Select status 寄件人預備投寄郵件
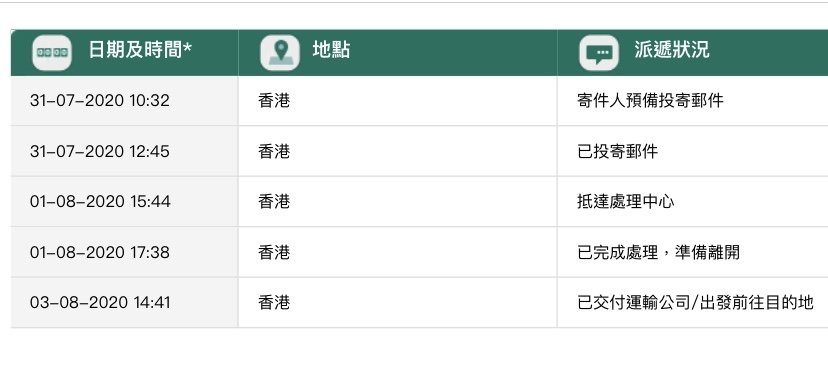 point(650,100)
